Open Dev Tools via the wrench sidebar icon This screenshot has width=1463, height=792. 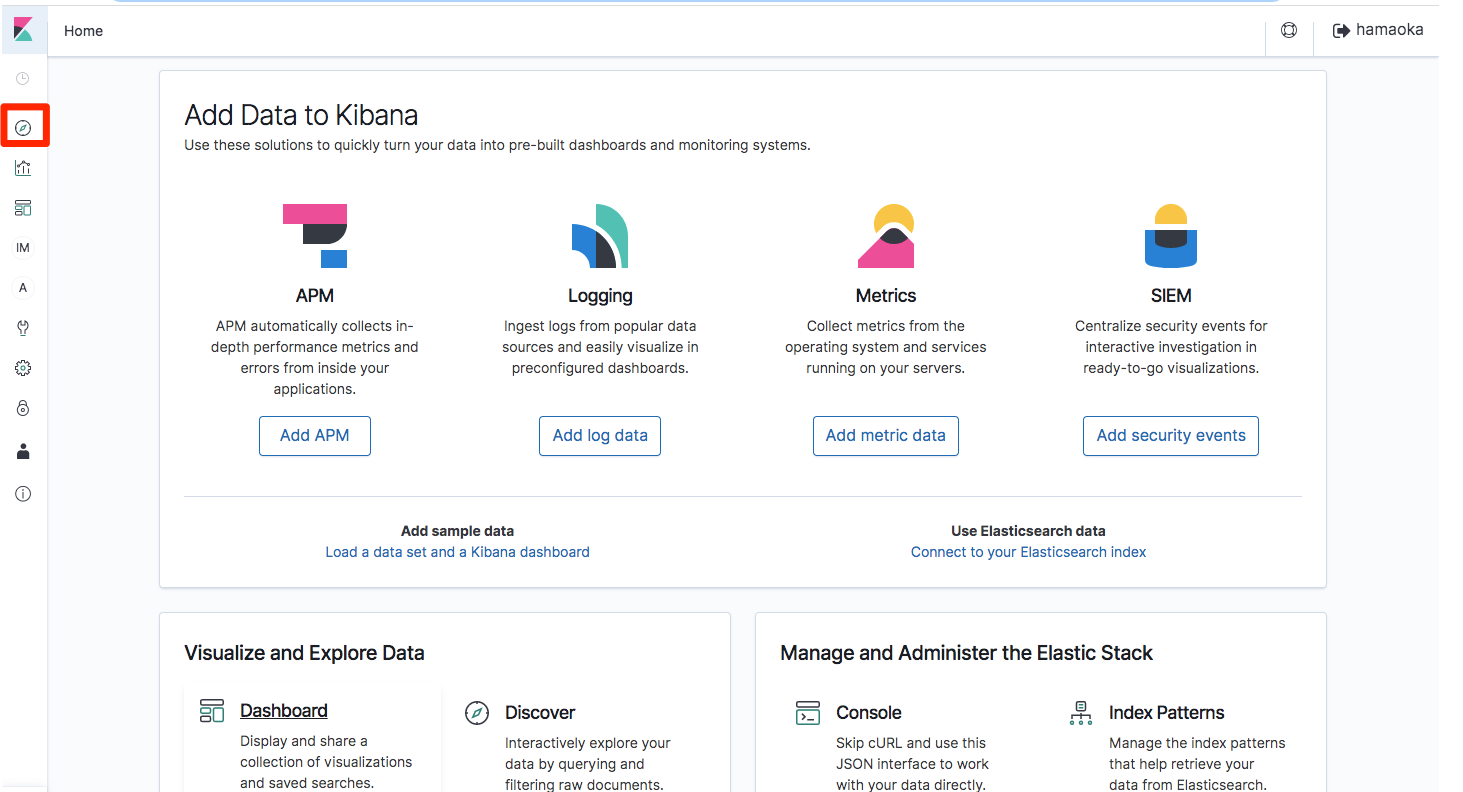(x=23, y=328)
